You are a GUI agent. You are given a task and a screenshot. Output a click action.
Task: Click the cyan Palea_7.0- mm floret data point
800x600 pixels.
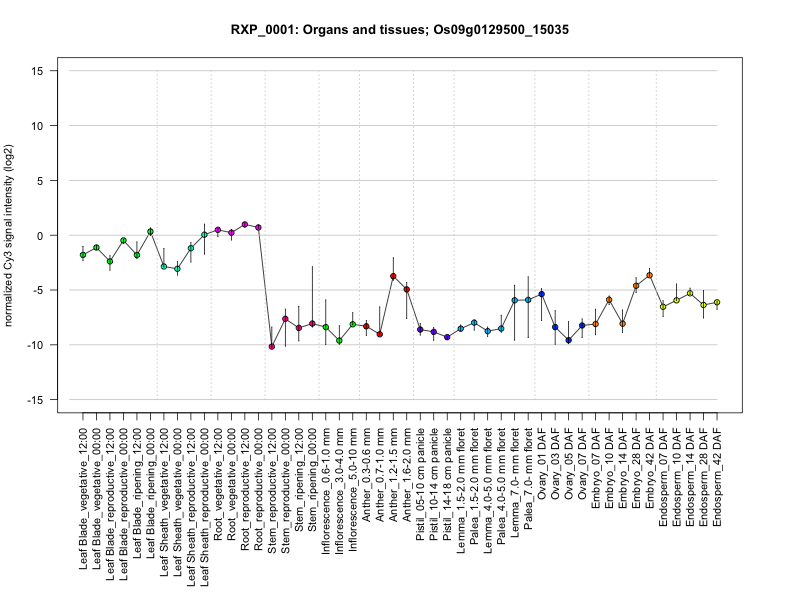[x=528, y=300]
